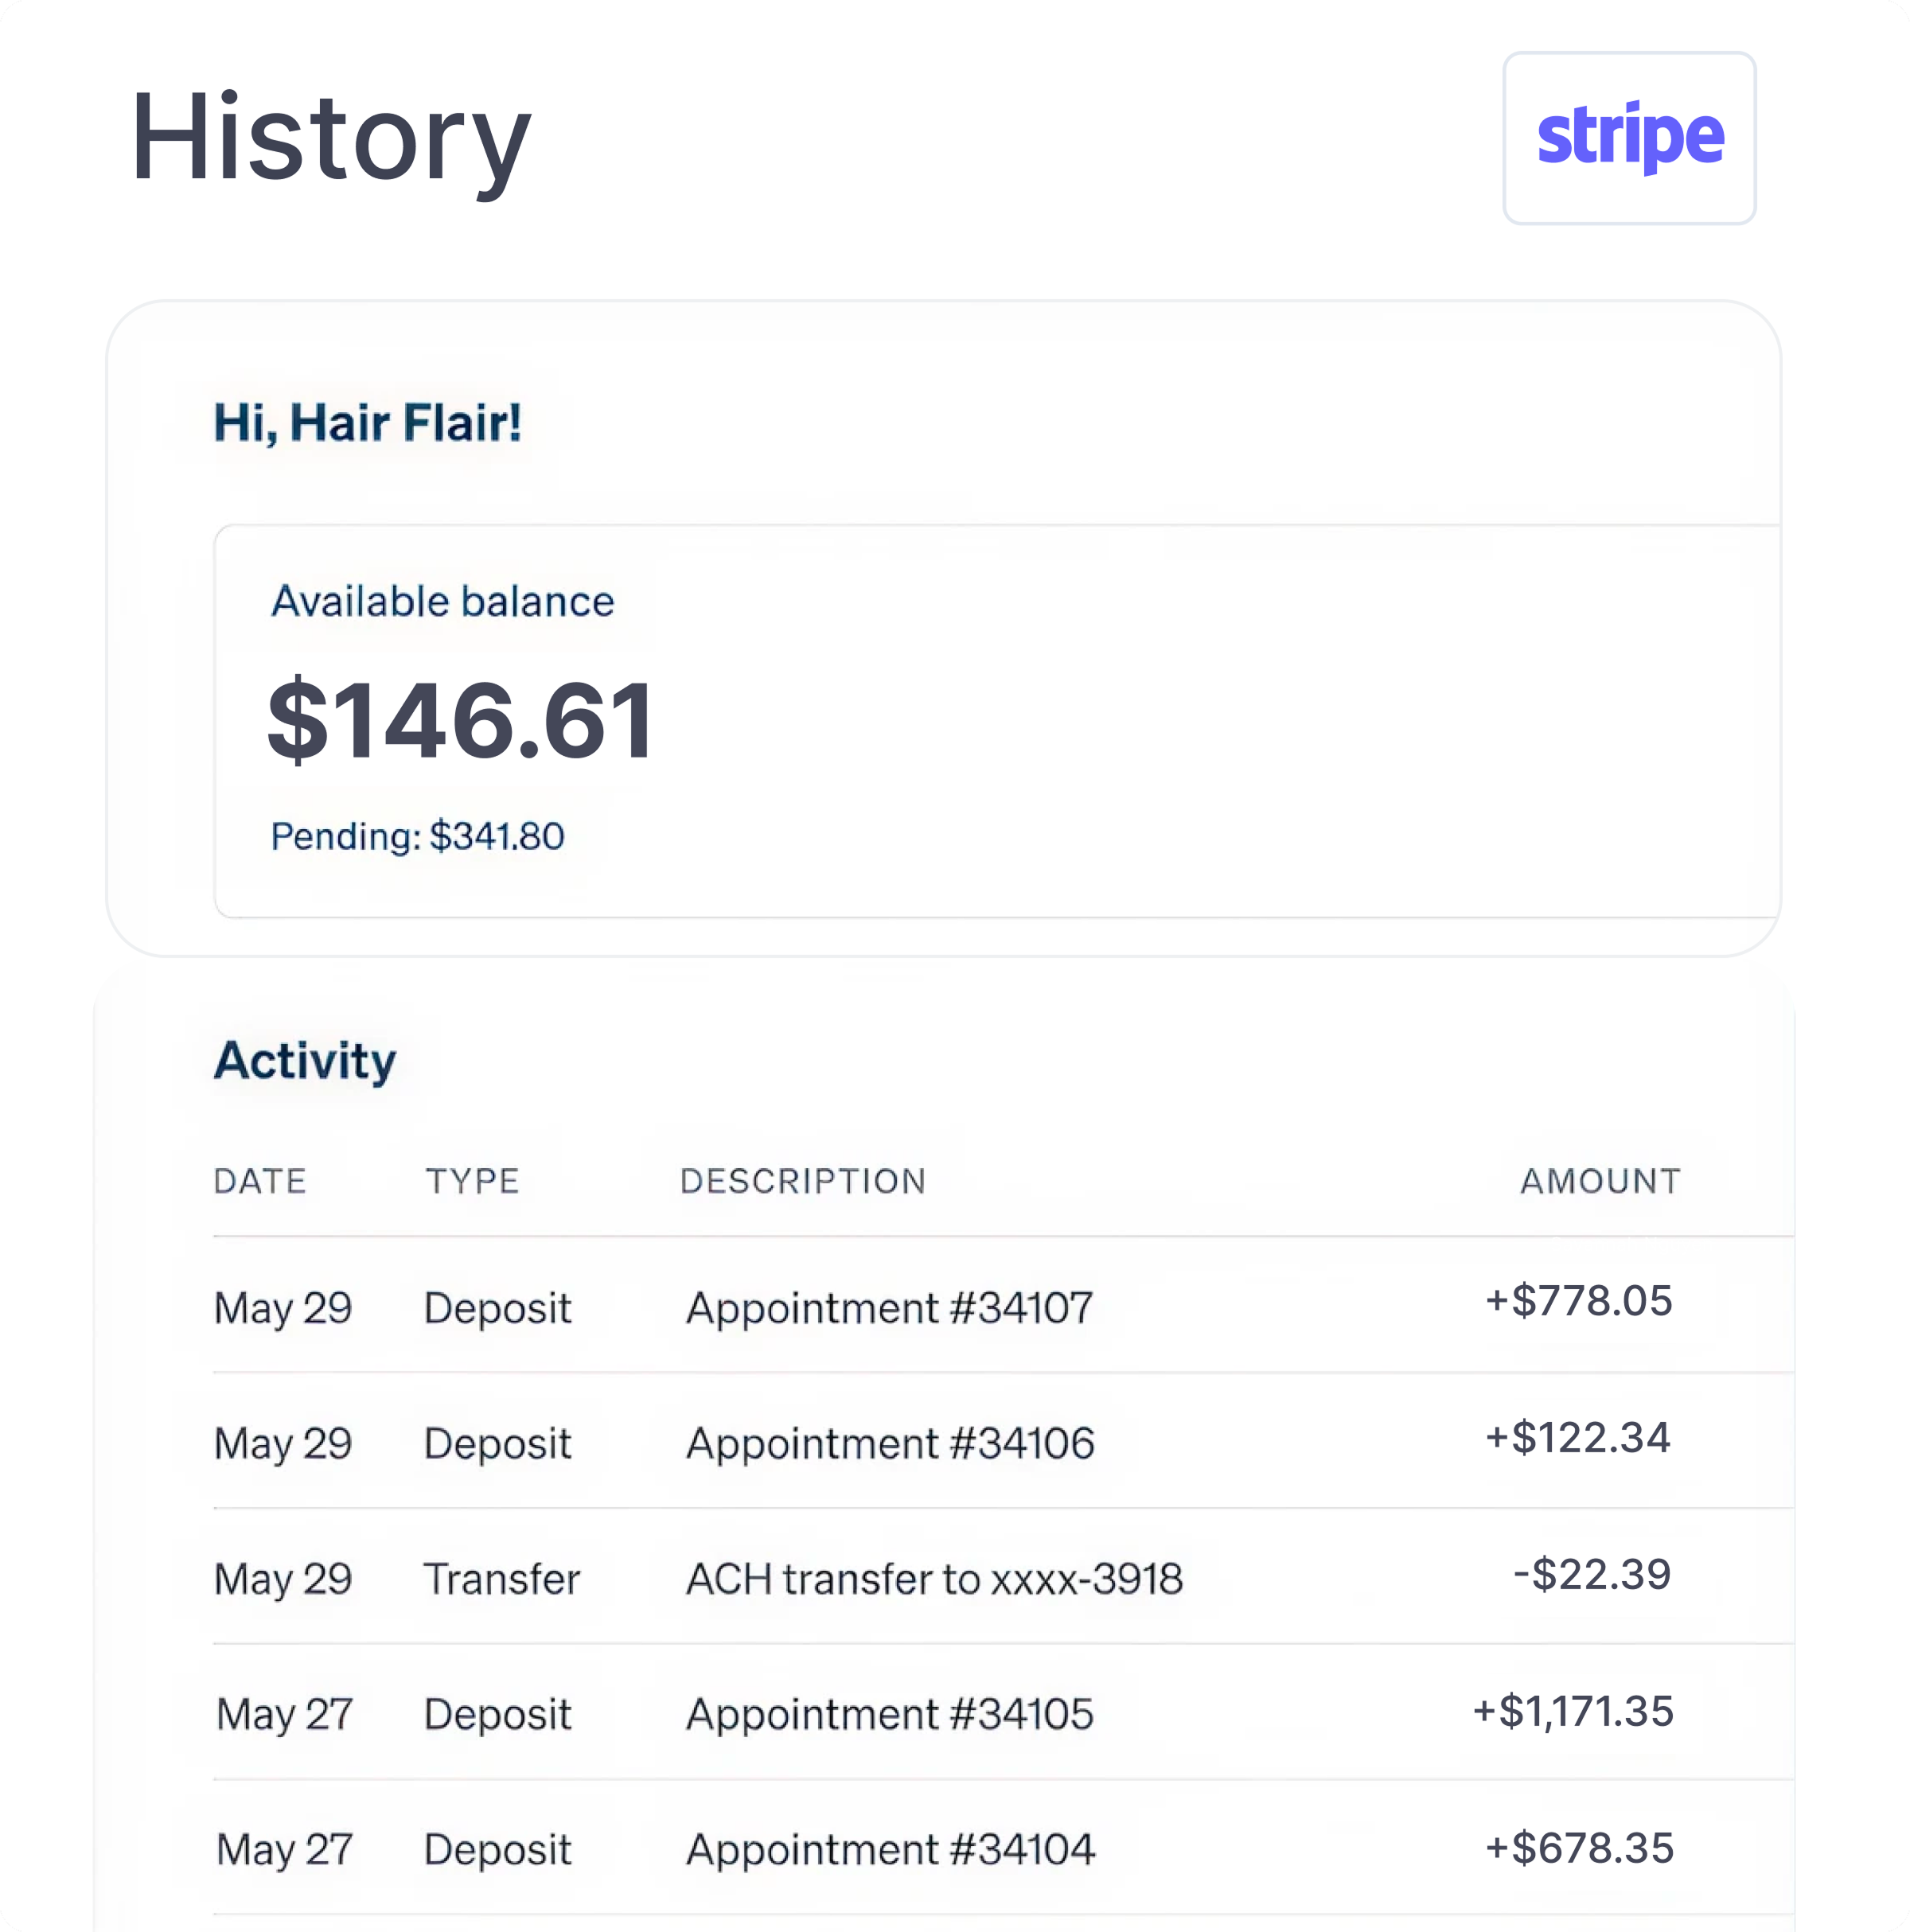Image resolution: width=1910 pixels, height=1932 pixels.
Task: Click the Hi, Hair Flair! greeting
Action: [367, 422]
